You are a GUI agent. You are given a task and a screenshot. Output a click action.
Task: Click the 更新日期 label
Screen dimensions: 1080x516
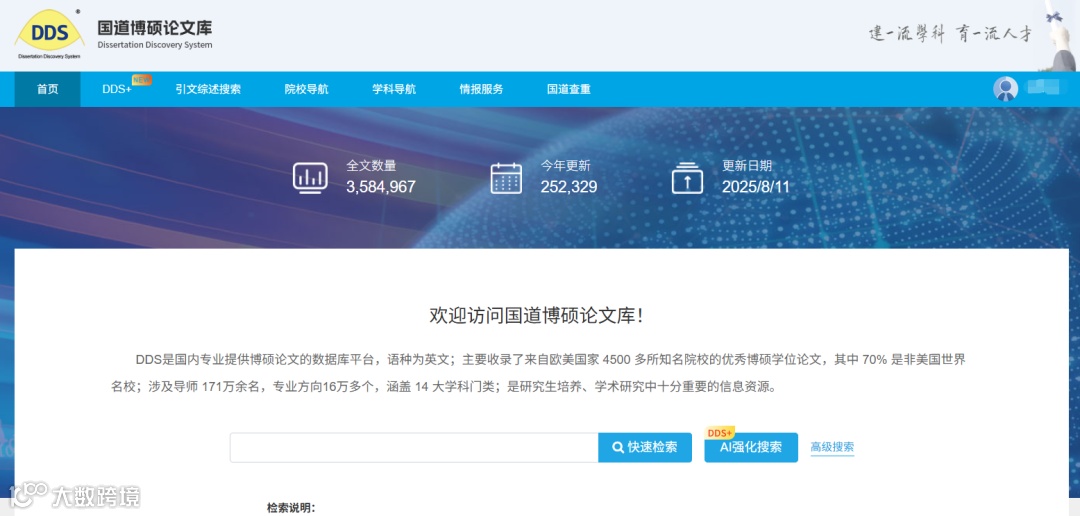coord(747,165)
